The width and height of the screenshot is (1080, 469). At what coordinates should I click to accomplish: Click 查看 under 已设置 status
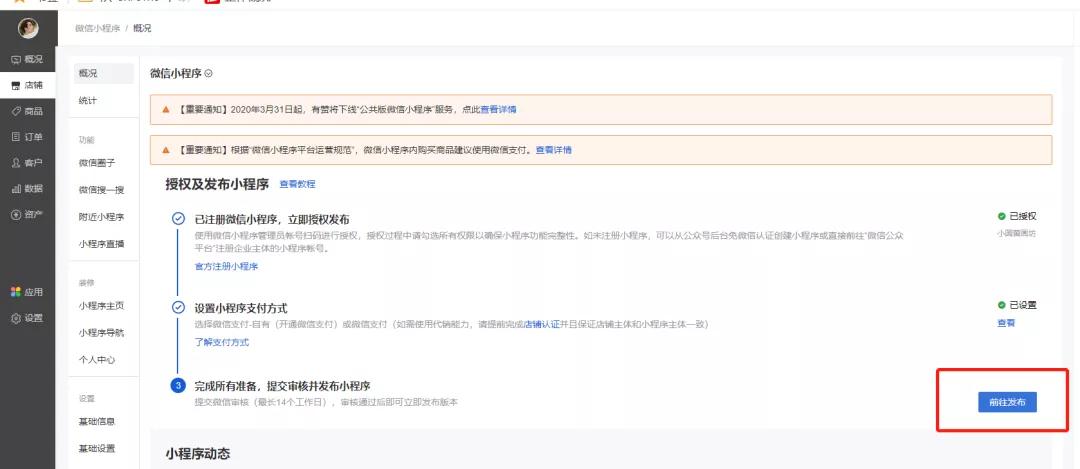point(1006,323)
